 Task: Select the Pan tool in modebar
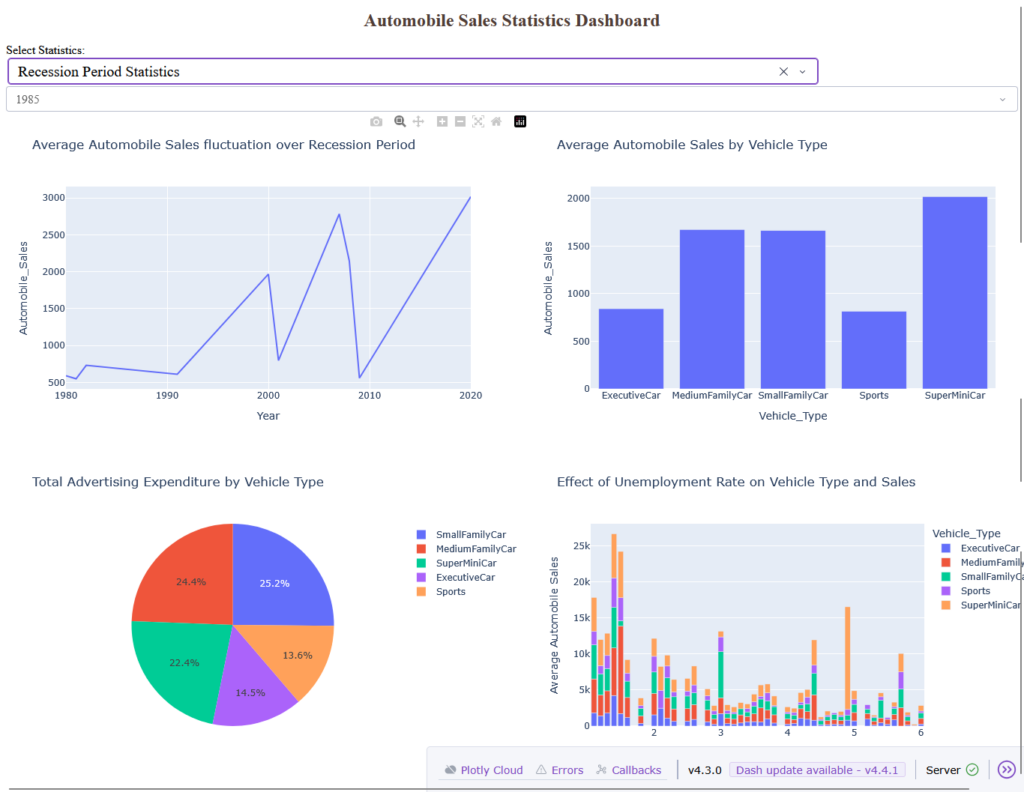[x=419, y=121]
